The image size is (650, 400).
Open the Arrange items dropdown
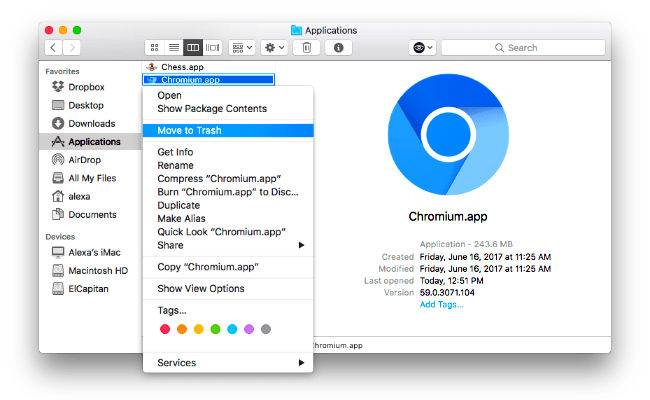pos(242,47)
